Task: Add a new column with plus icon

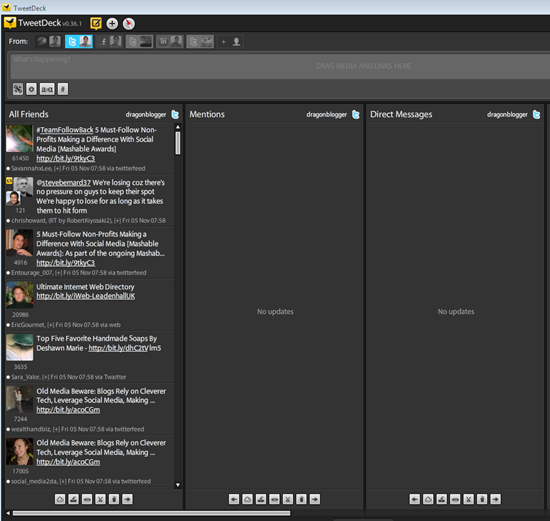Action: tap(112, 24)
